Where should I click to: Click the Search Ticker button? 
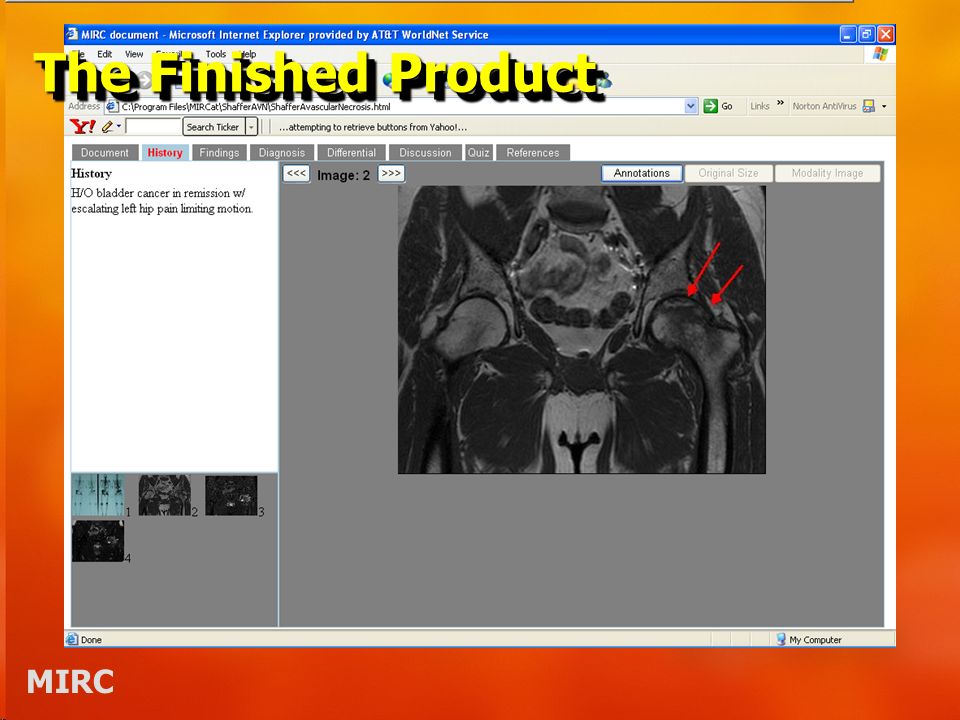coord(212,127)
